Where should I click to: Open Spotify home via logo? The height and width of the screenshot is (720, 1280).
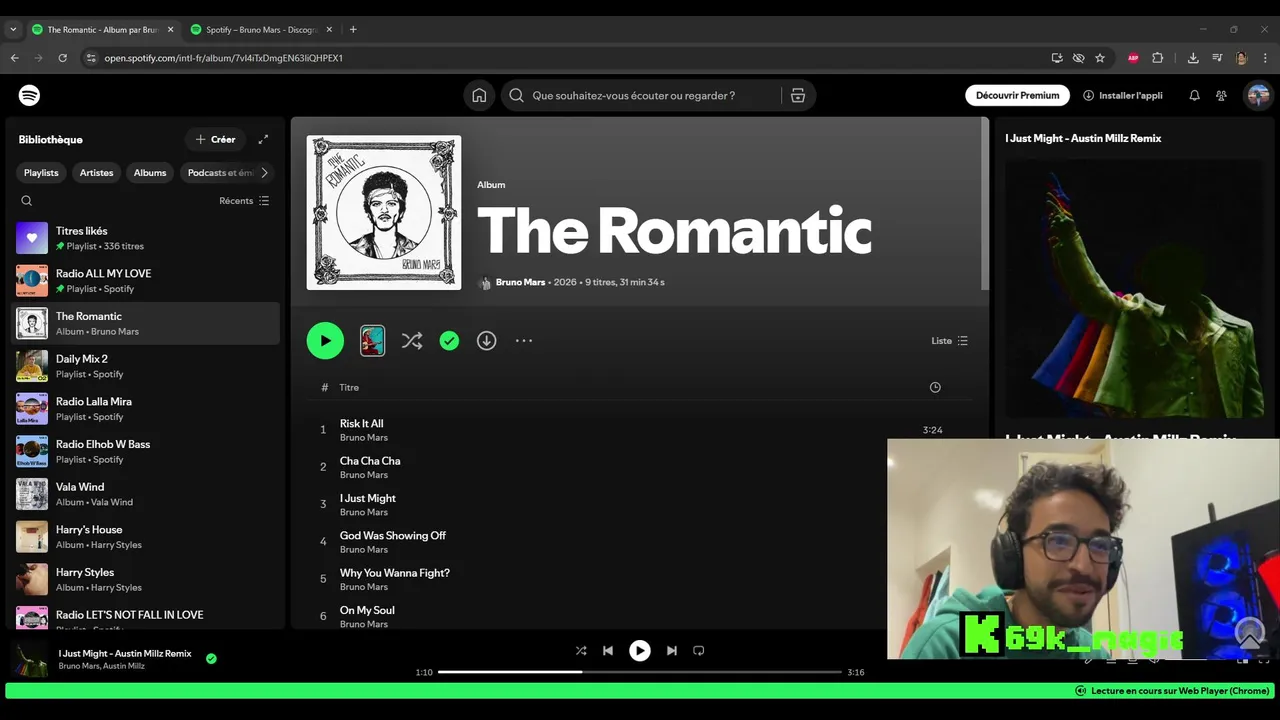(29, 95)
